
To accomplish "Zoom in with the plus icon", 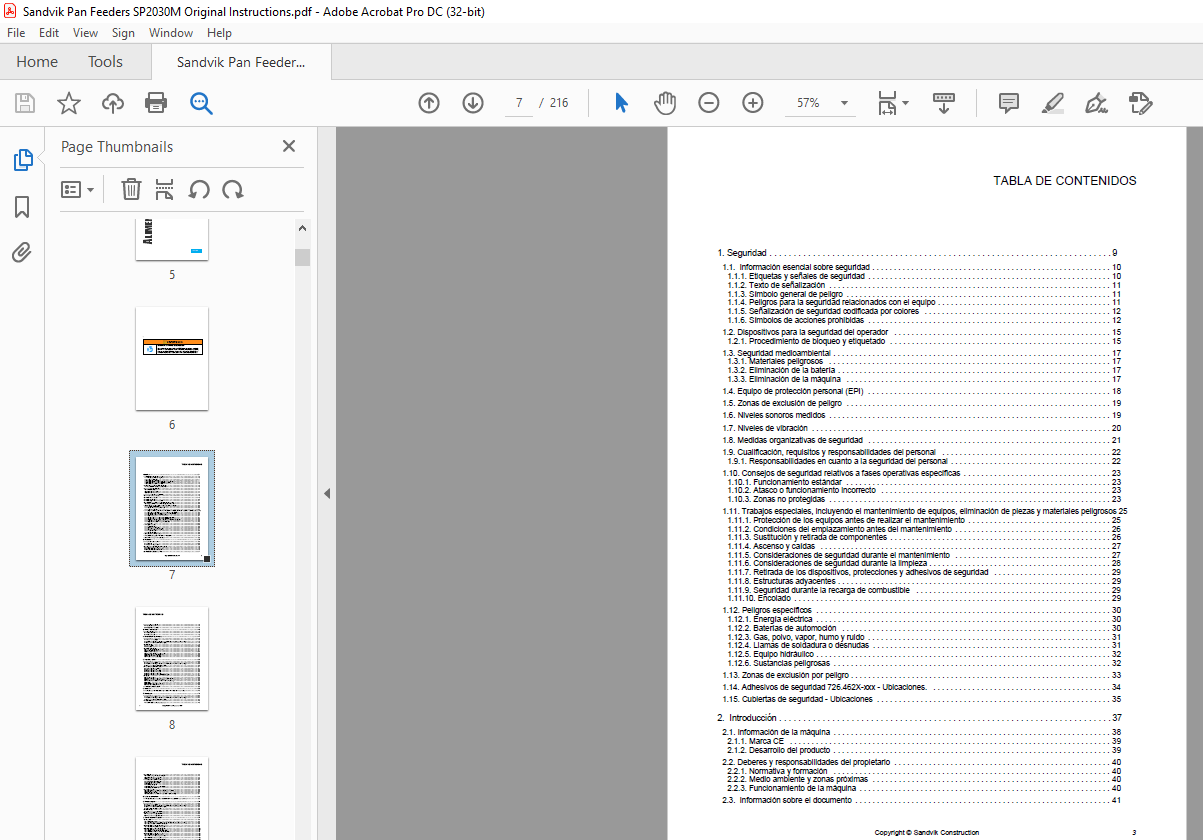I will (753, 103).
